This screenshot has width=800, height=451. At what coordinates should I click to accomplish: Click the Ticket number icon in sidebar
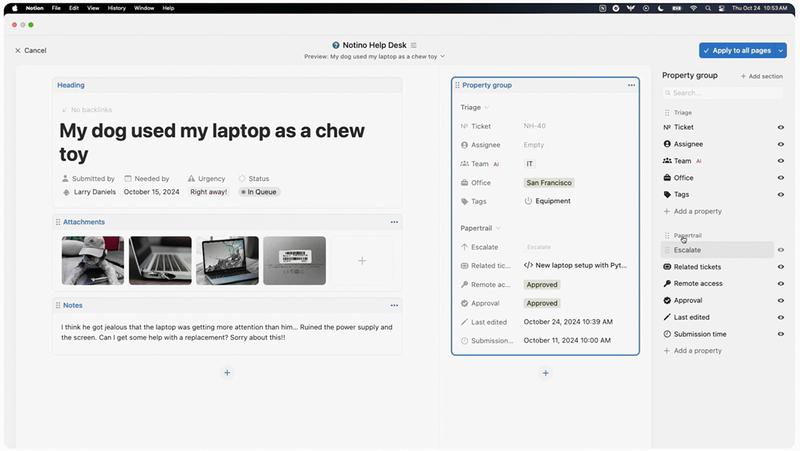(667, 127)
